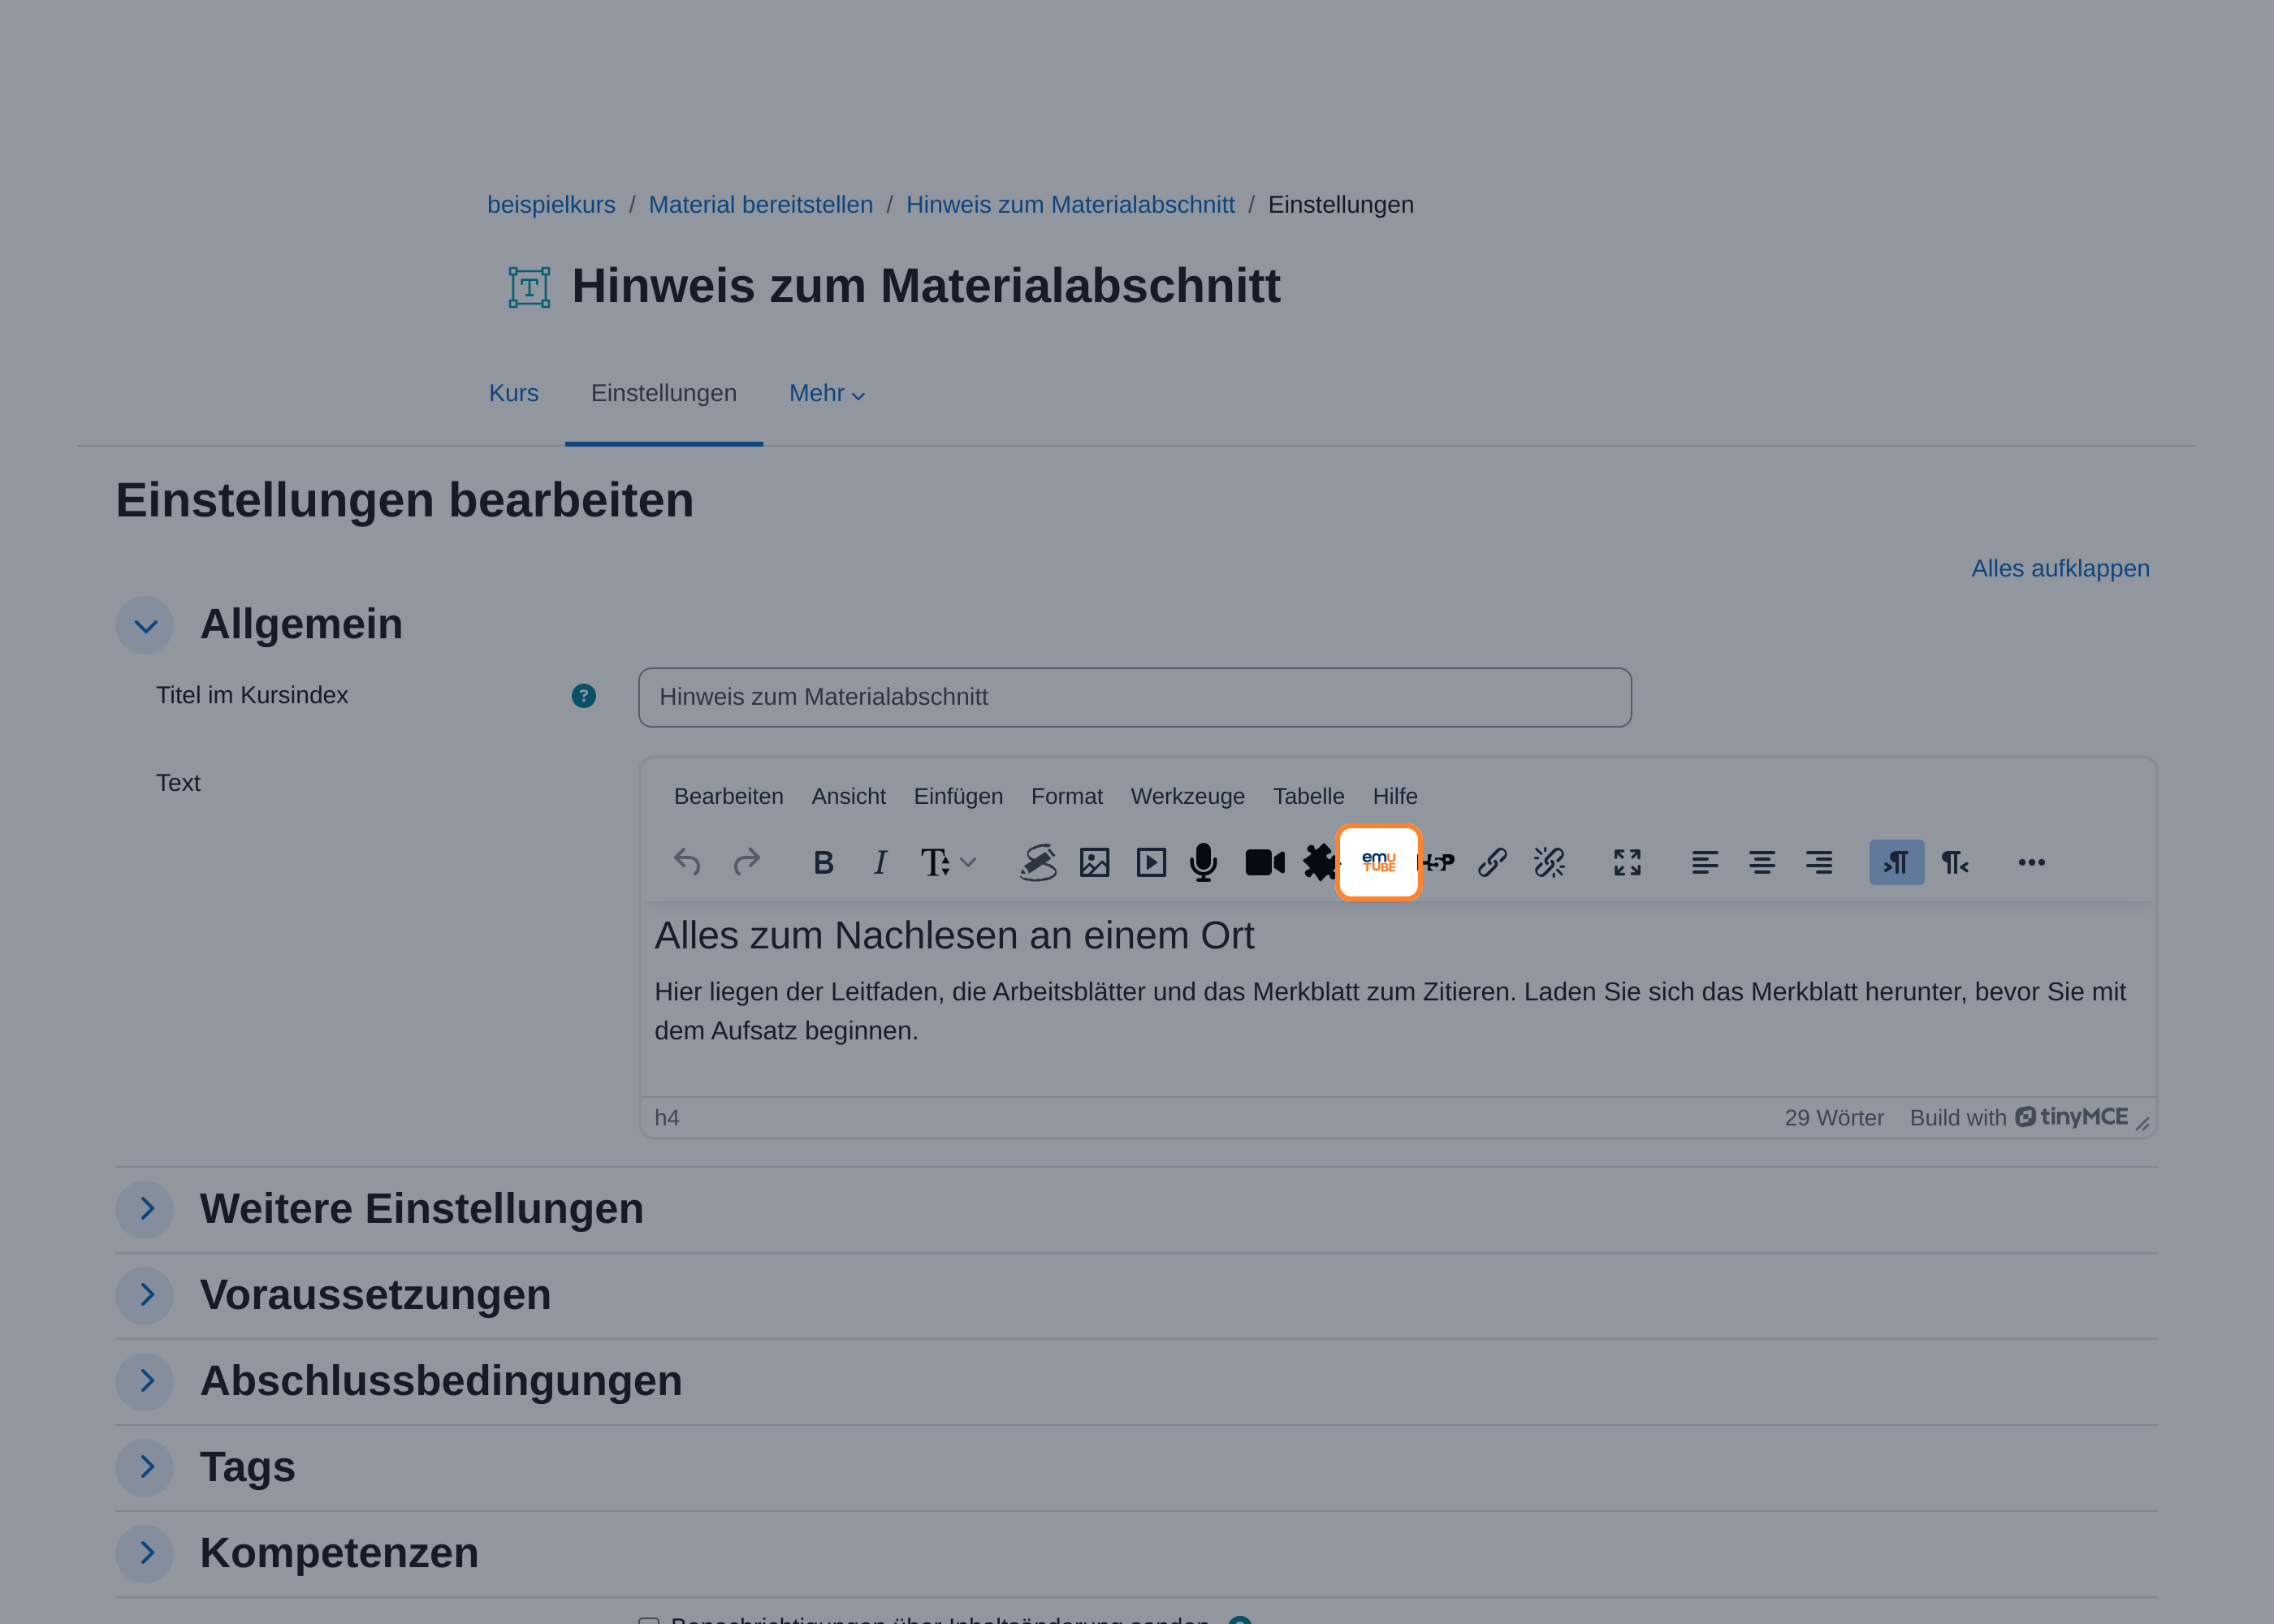Click the redo icon in editor toolbar
Screen dimensions: 2274x1624
tap(746, 862)
